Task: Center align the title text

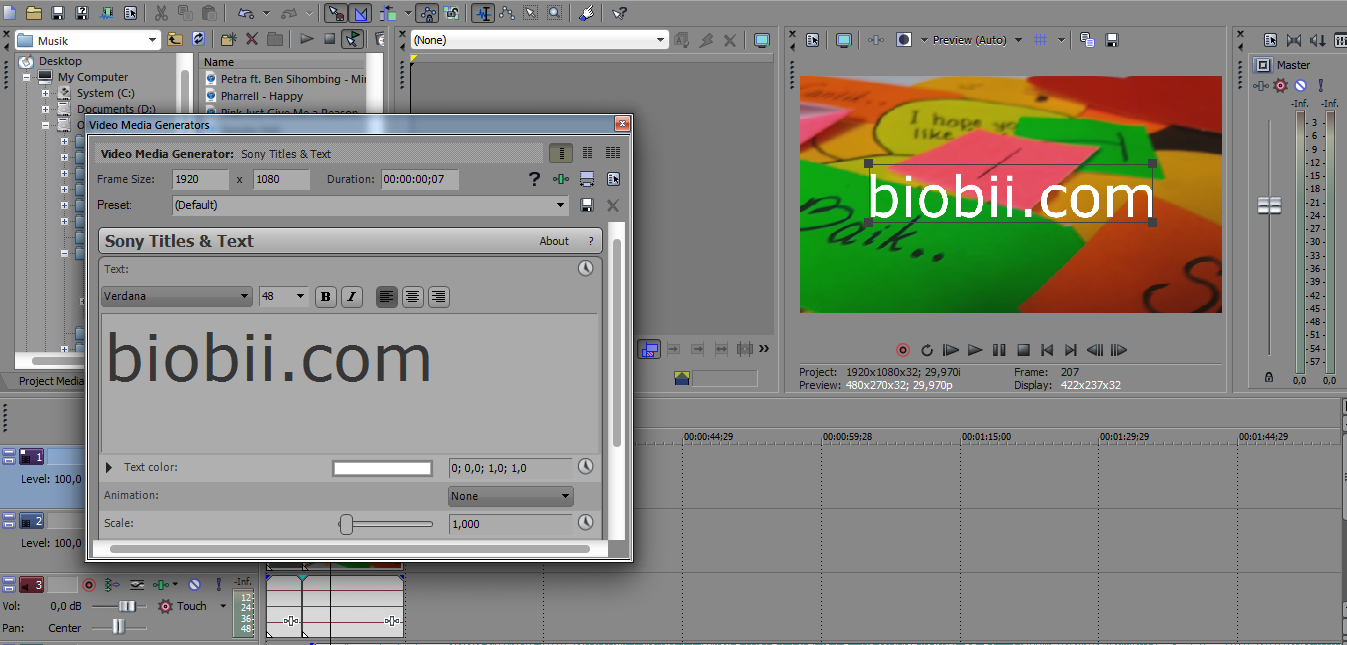Action: 412,297
